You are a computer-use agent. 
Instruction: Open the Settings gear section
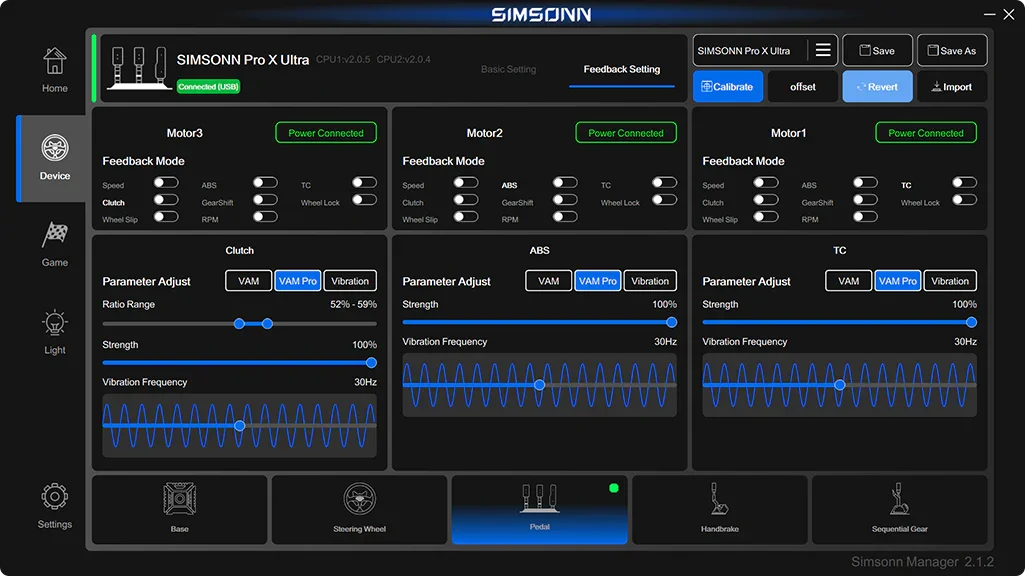(x=54, y=506)
